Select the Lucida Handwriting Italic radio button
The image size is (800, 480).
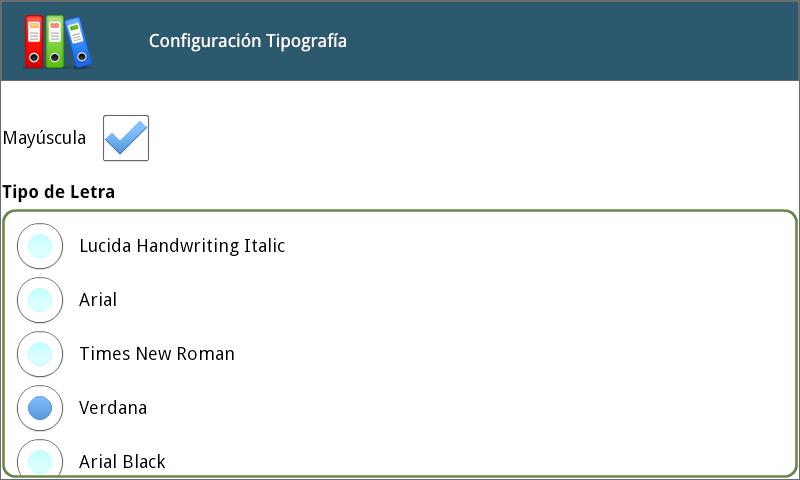(x=40, y=246)
